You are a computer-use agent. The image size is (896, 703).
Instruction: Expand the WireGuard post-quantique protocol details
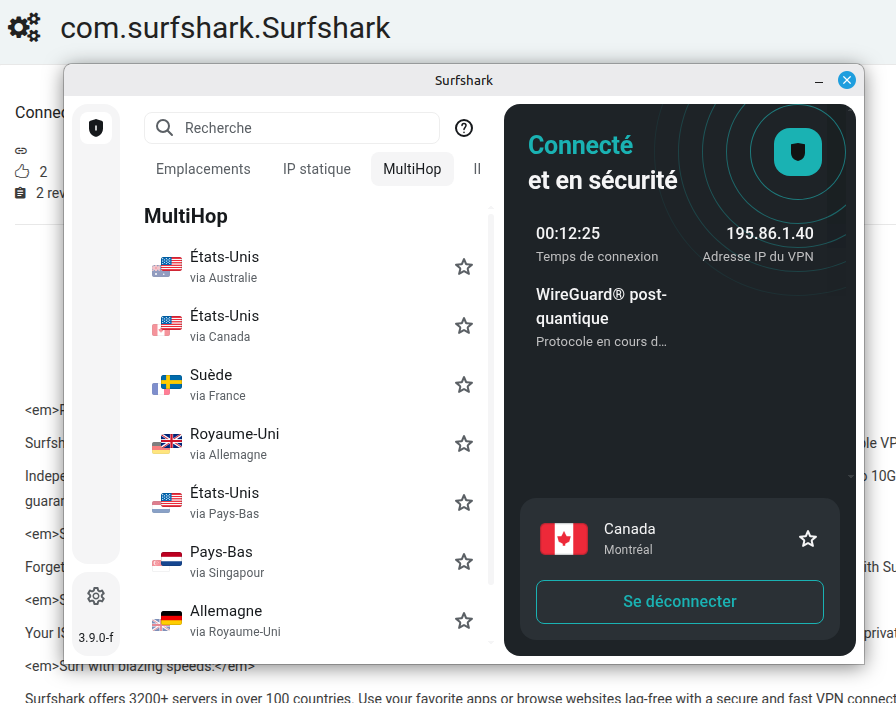pos(601,317)
